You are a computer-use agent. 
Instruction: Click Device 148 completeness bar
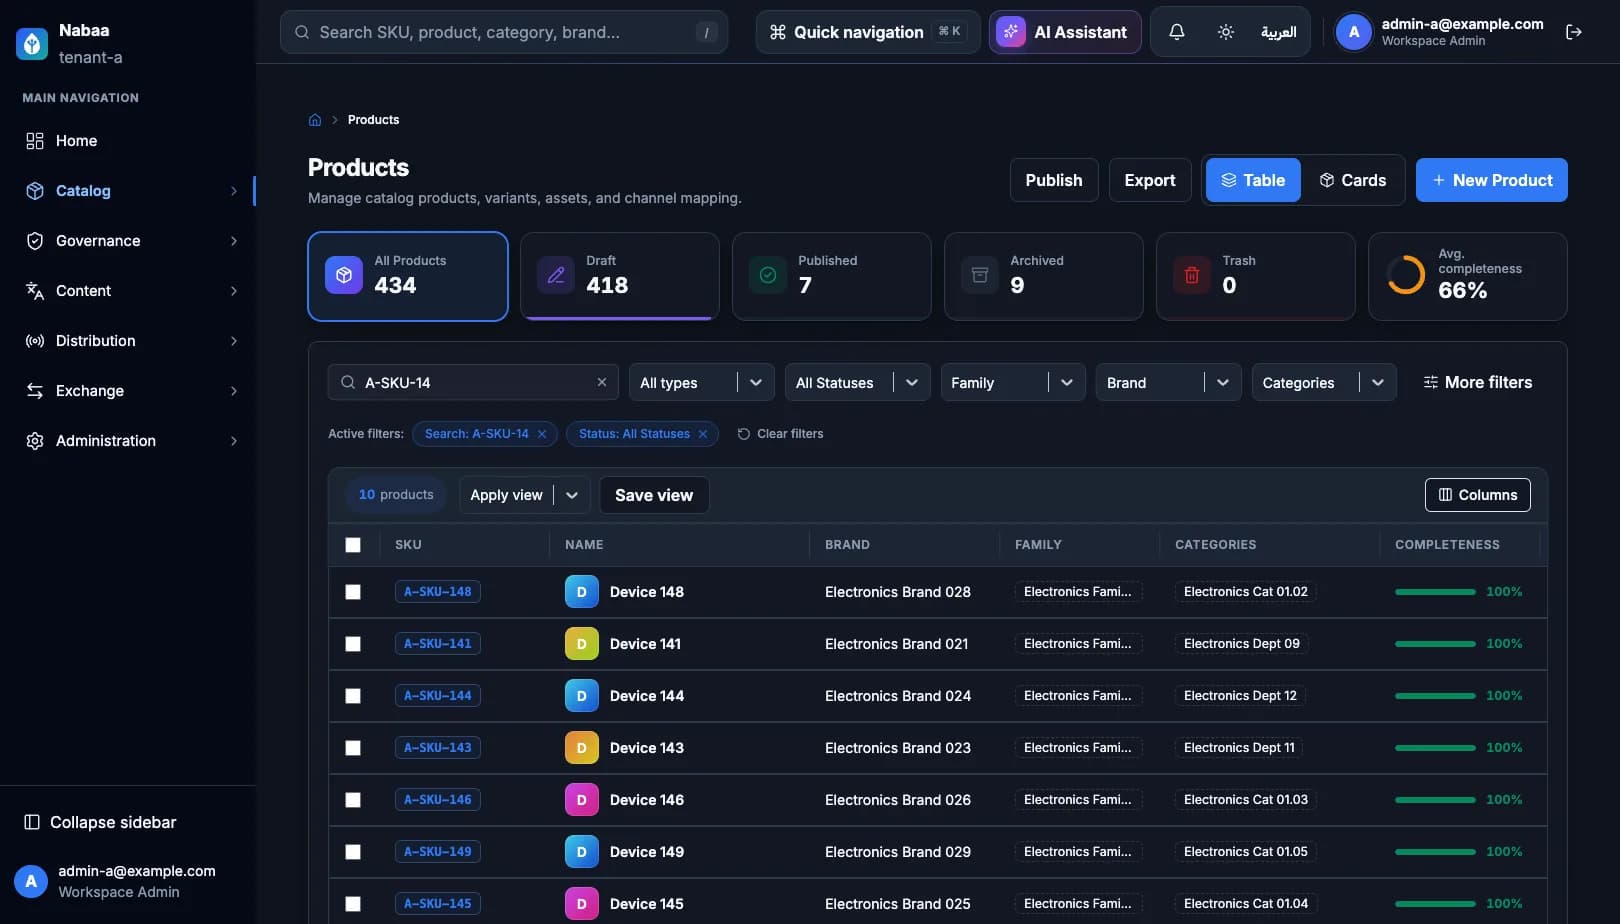[x=1435, y=592]
